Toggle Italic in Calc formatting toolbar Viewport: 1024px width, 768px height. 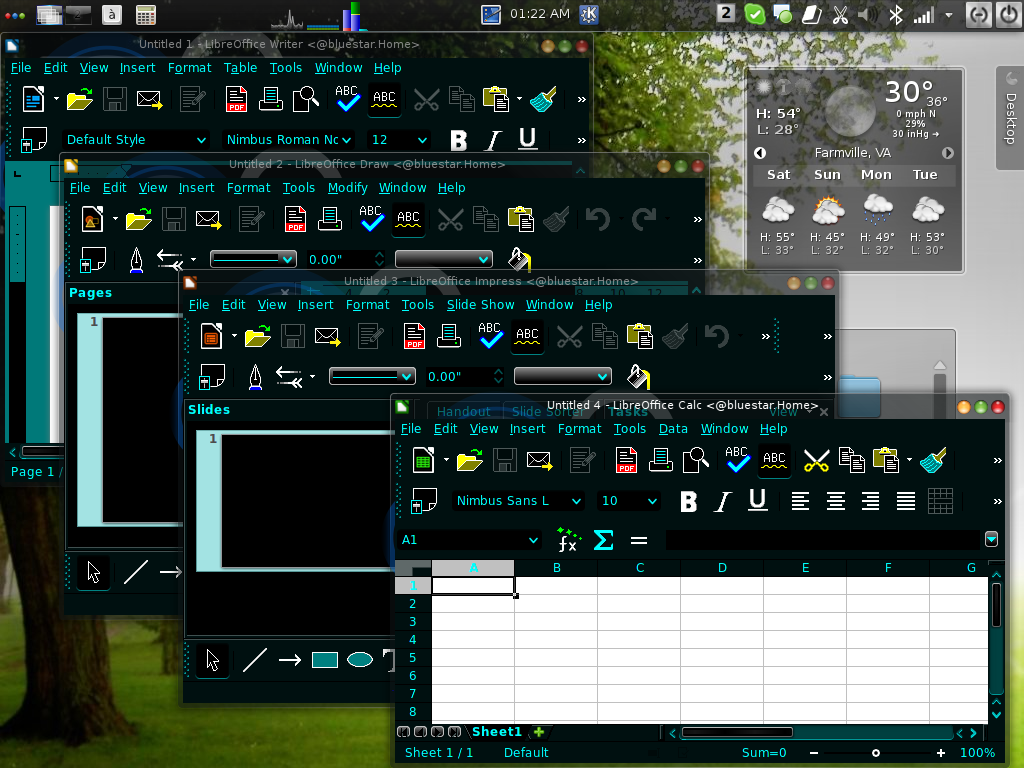pyautogui.click(x=722, y=502)
